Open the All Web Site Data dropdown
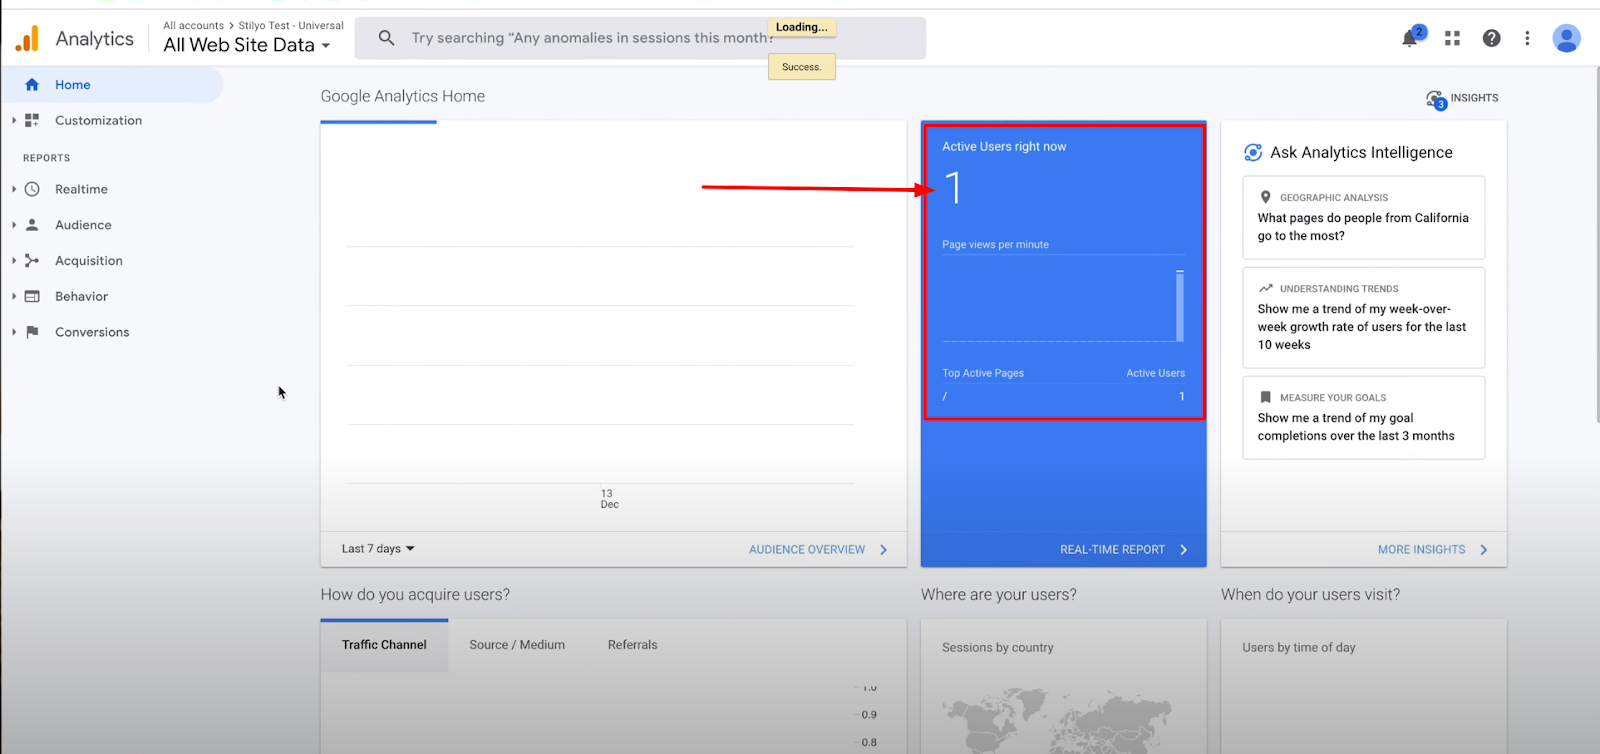Screen dimensions: 1600x754 [247, 45]
